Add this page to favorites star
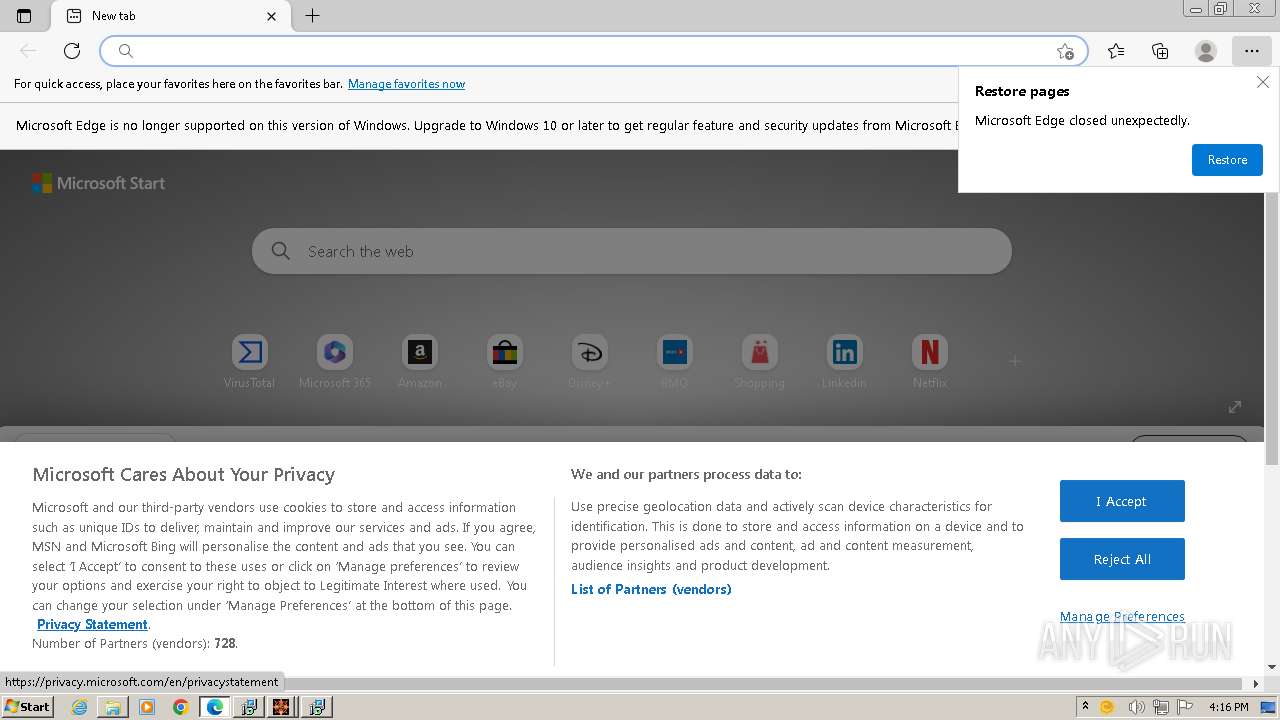Screen dimensions: 1280x720 coord(1065,51)
